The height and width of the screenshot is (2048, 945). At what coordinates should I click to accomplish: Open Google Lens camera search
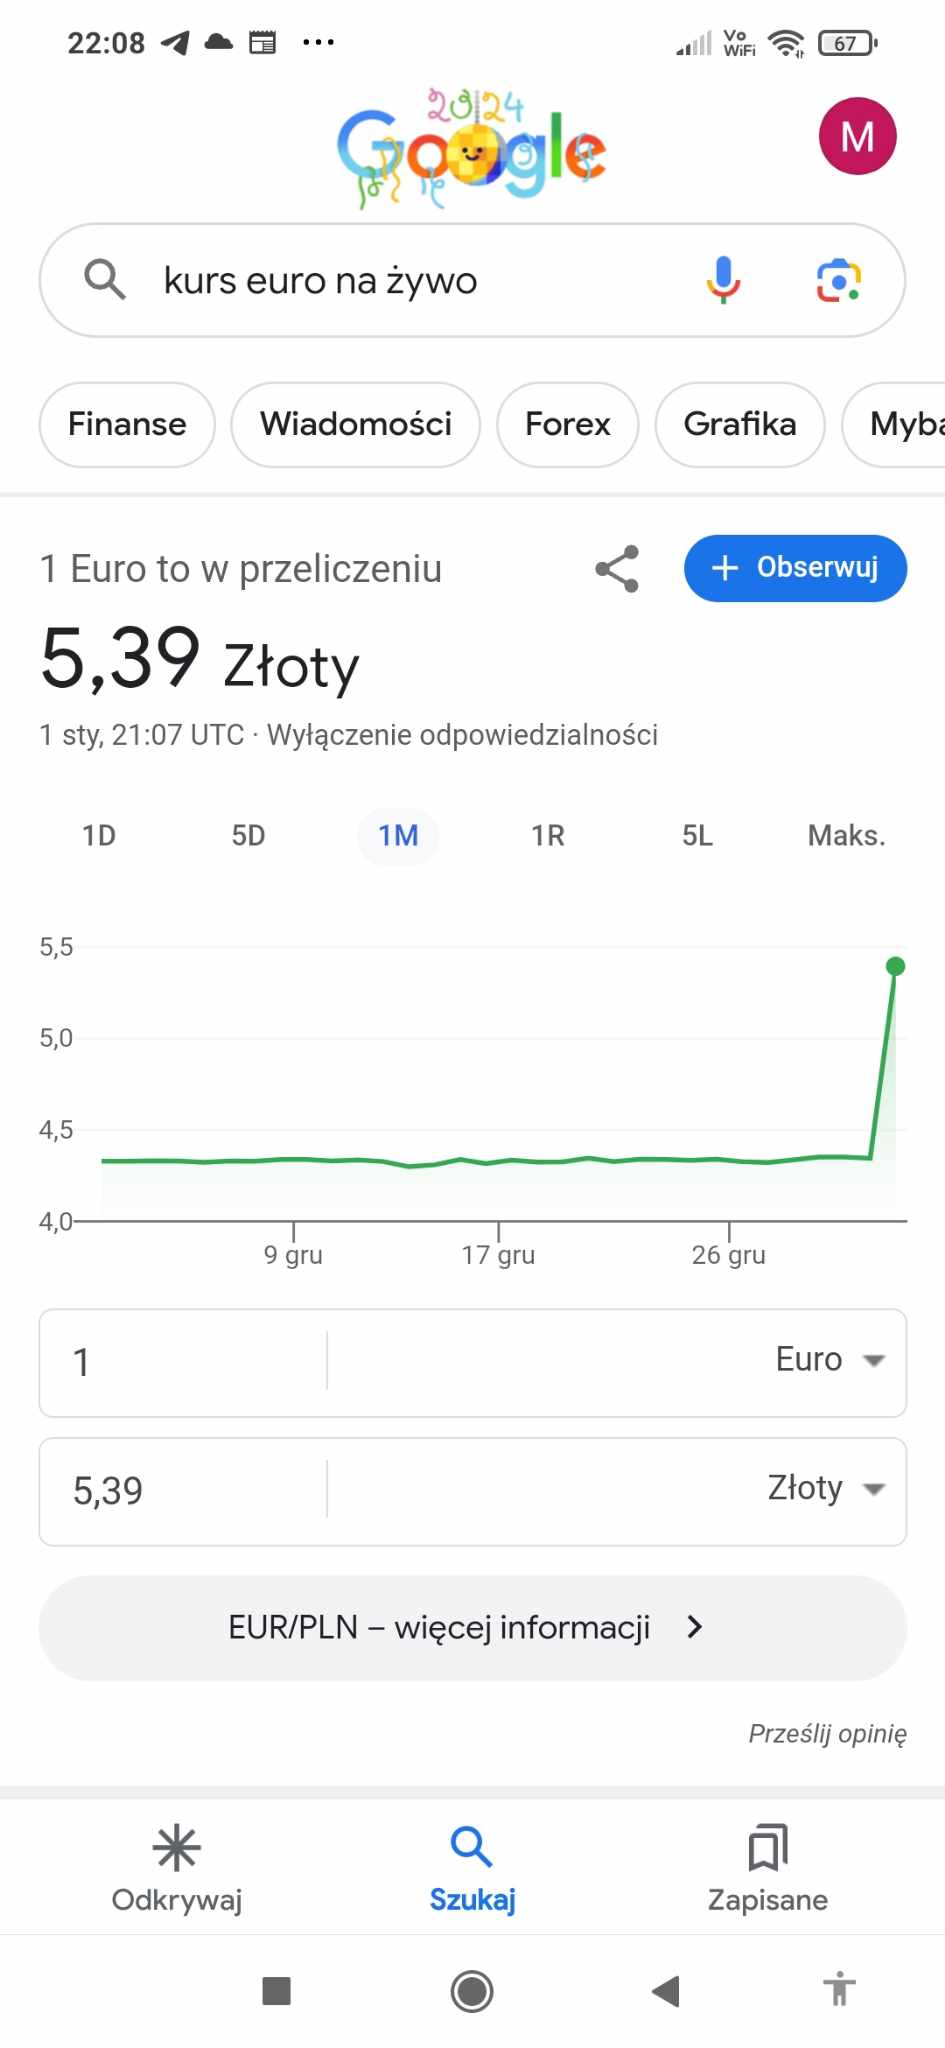(x=838, y=280)
